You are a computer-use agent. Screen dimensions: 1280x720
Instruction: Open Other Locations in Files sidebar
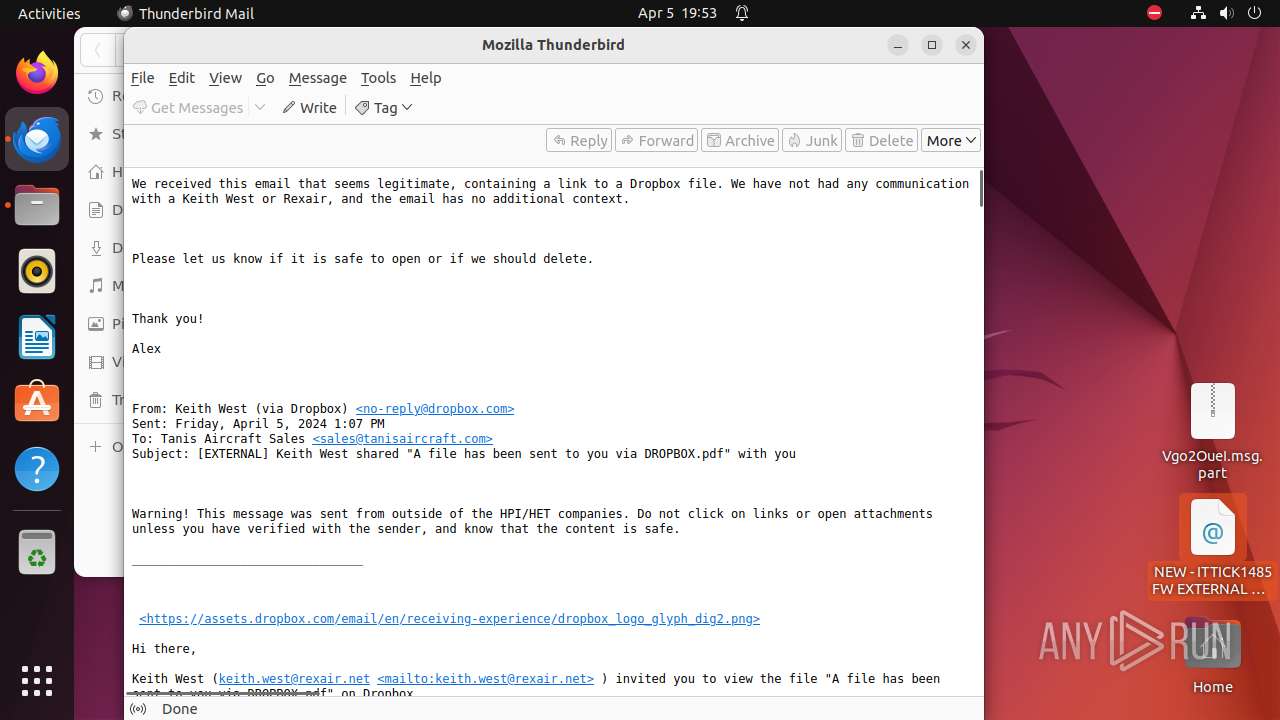pos(104,446)
